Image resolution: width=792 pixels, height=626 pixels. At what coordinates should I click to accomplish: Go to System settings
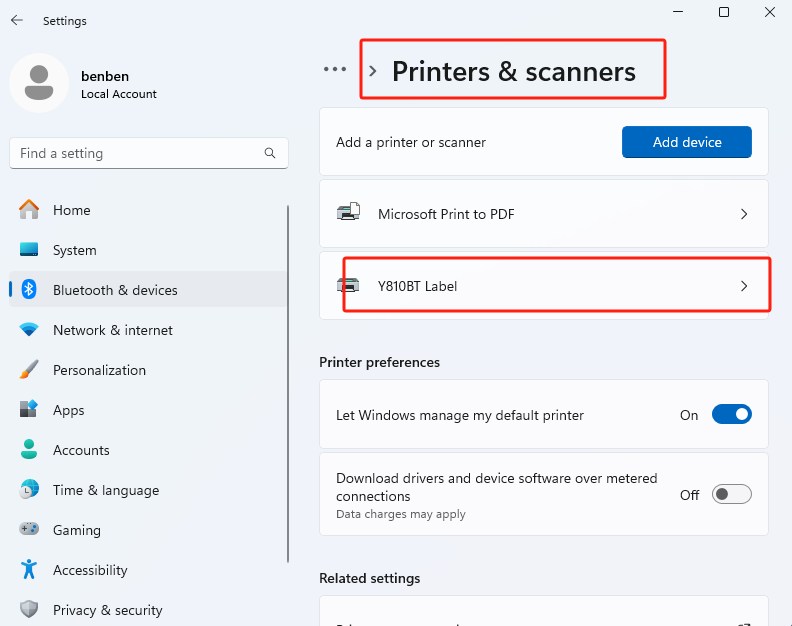click(148, 250)
